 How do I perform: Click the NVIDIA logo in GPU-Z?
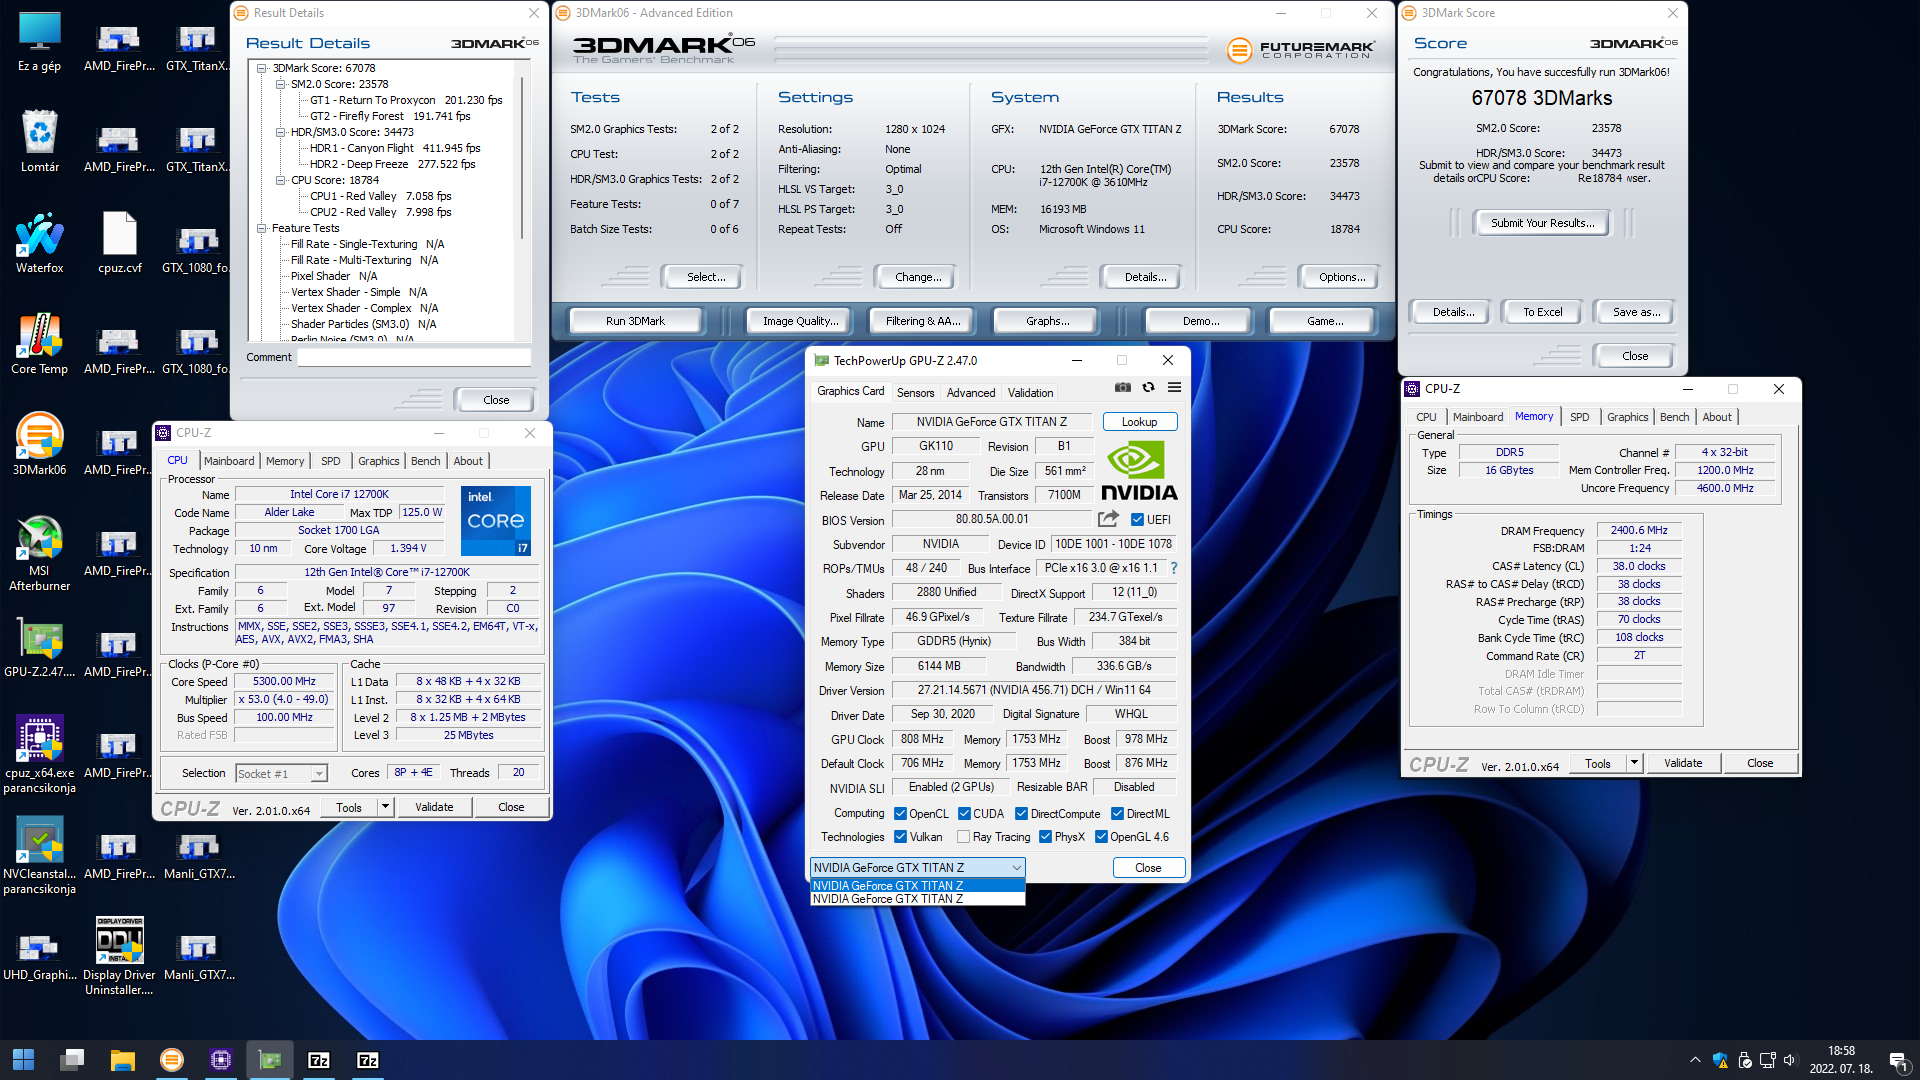click(1139, 471)
